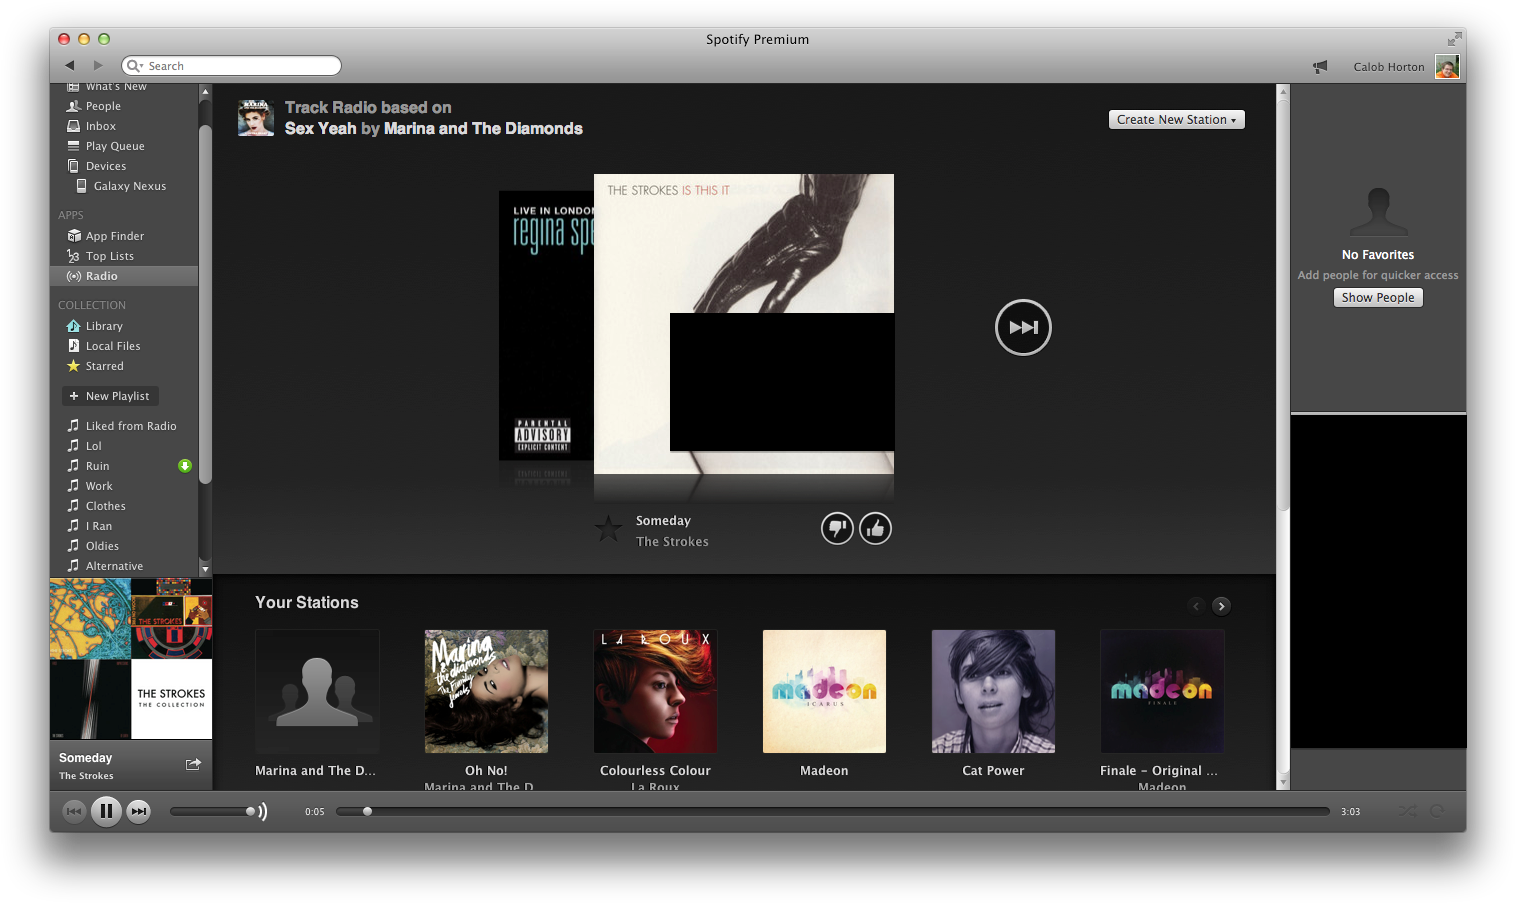This screenshot has height=903, width=1515.
Task: Click user avatar picture
Action: click(1447, 66)
